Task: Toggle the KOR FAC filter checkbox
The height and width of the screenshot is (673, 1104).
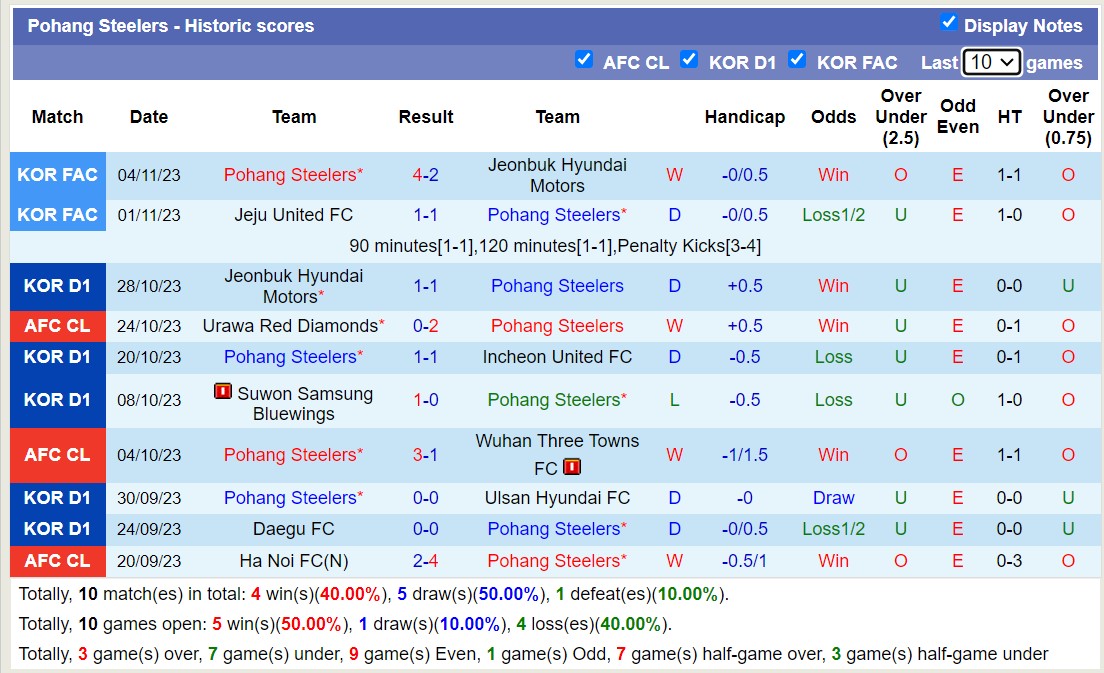Action: (x=797, y=59)
